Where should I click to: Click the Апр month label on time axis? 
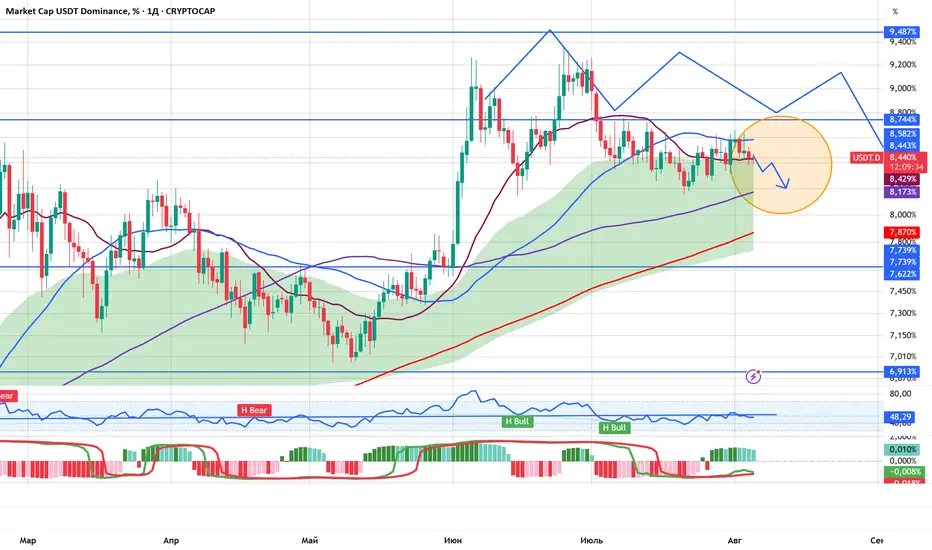pos(171,540)
